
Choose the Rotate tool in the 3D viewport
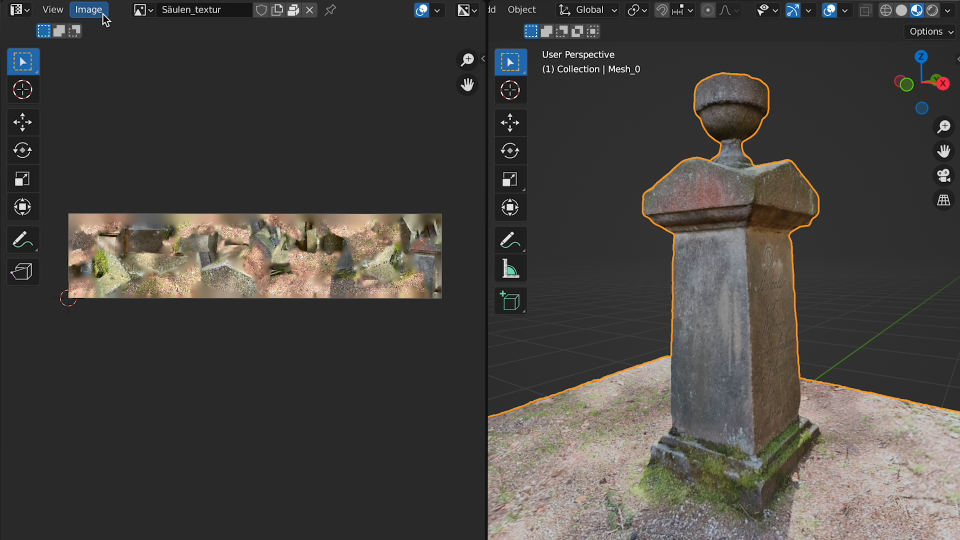510,151
